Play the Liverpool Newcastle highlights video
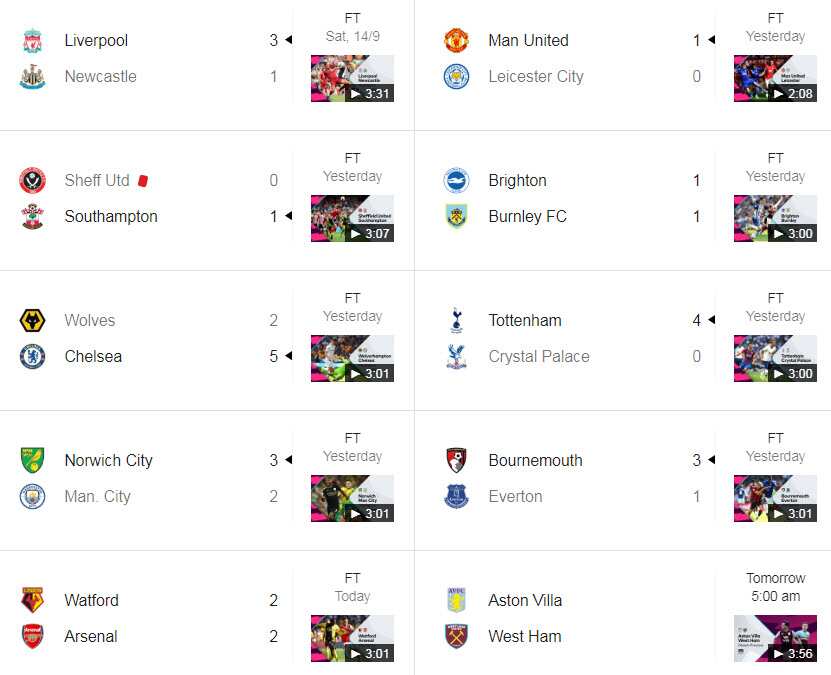This screenshot has height=675, width=831. (x=352, y=78)
